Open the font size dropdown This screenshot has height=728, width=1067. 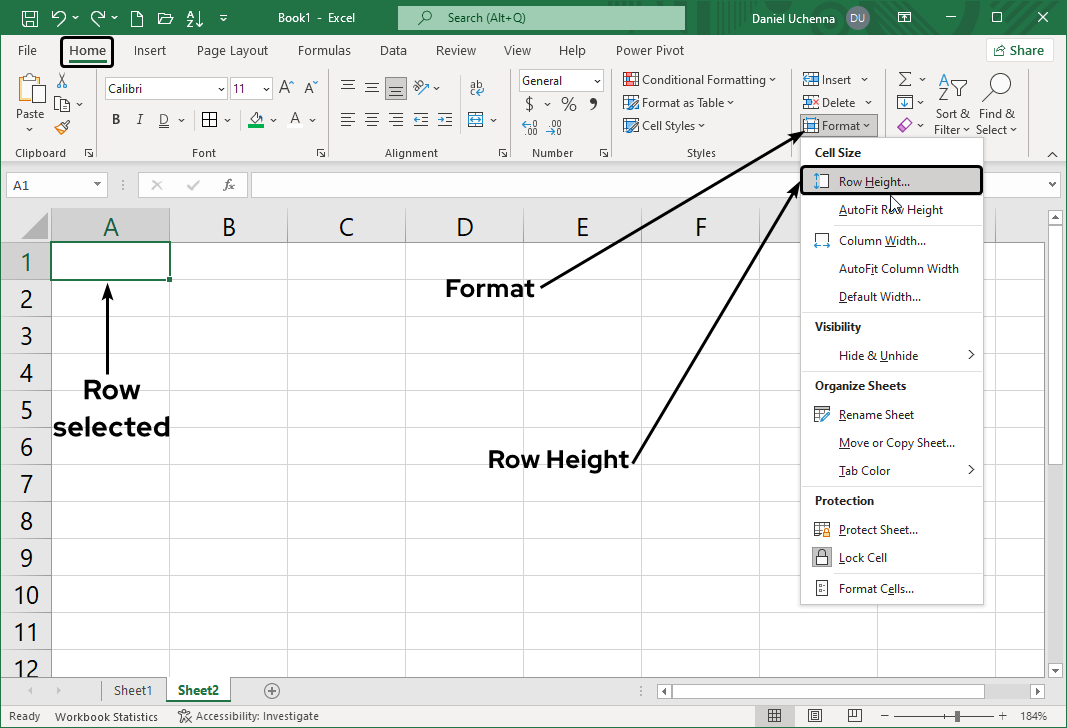pos(264,88)
